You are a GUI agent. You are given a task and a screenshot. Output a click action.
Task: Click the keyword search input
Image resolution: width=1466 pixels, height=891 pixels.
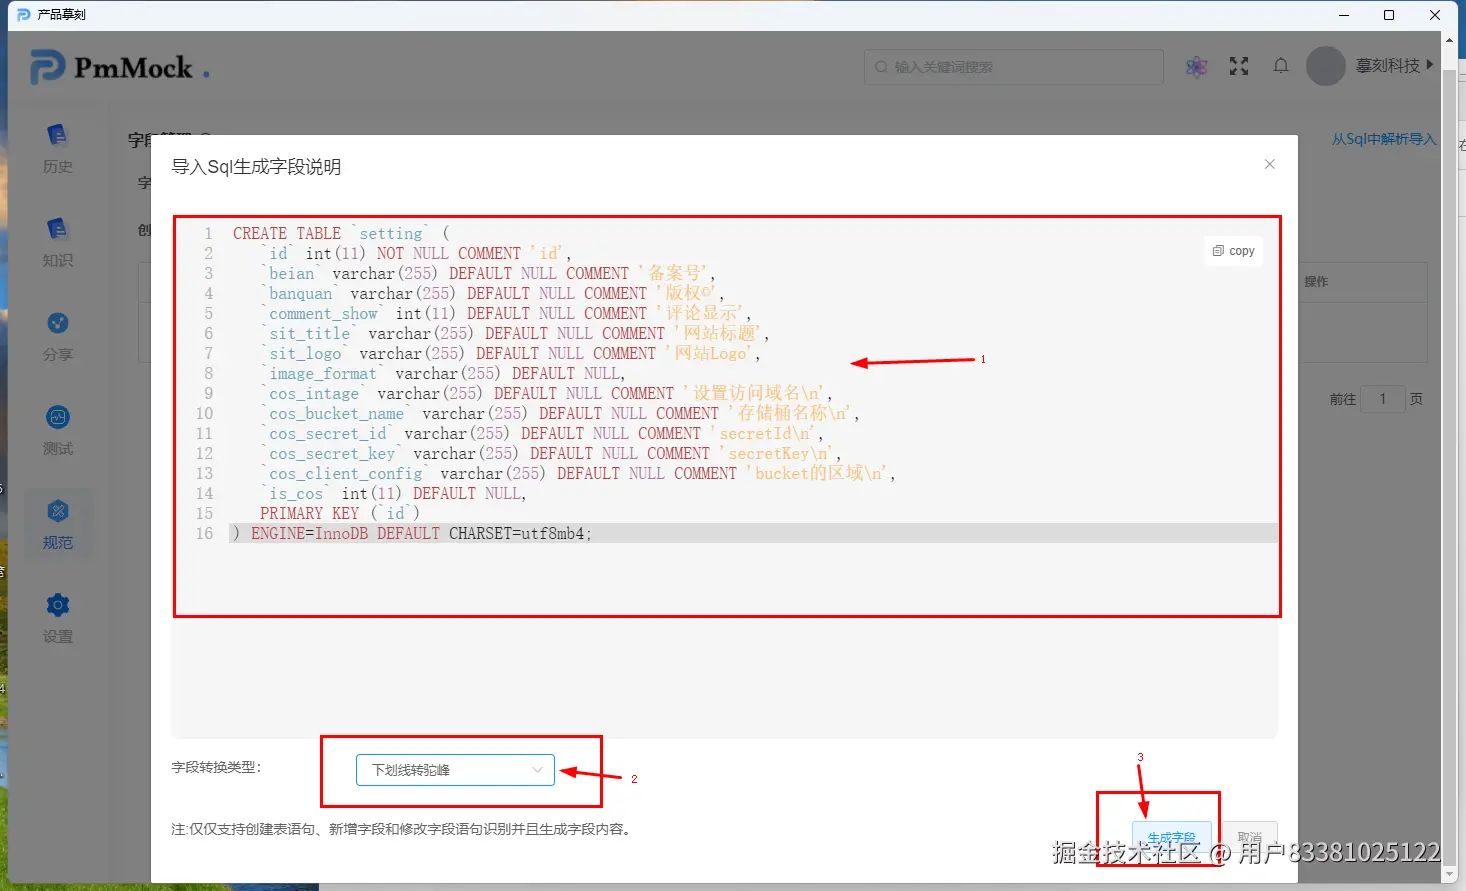pyautogui.click(x=1014, y=67)
